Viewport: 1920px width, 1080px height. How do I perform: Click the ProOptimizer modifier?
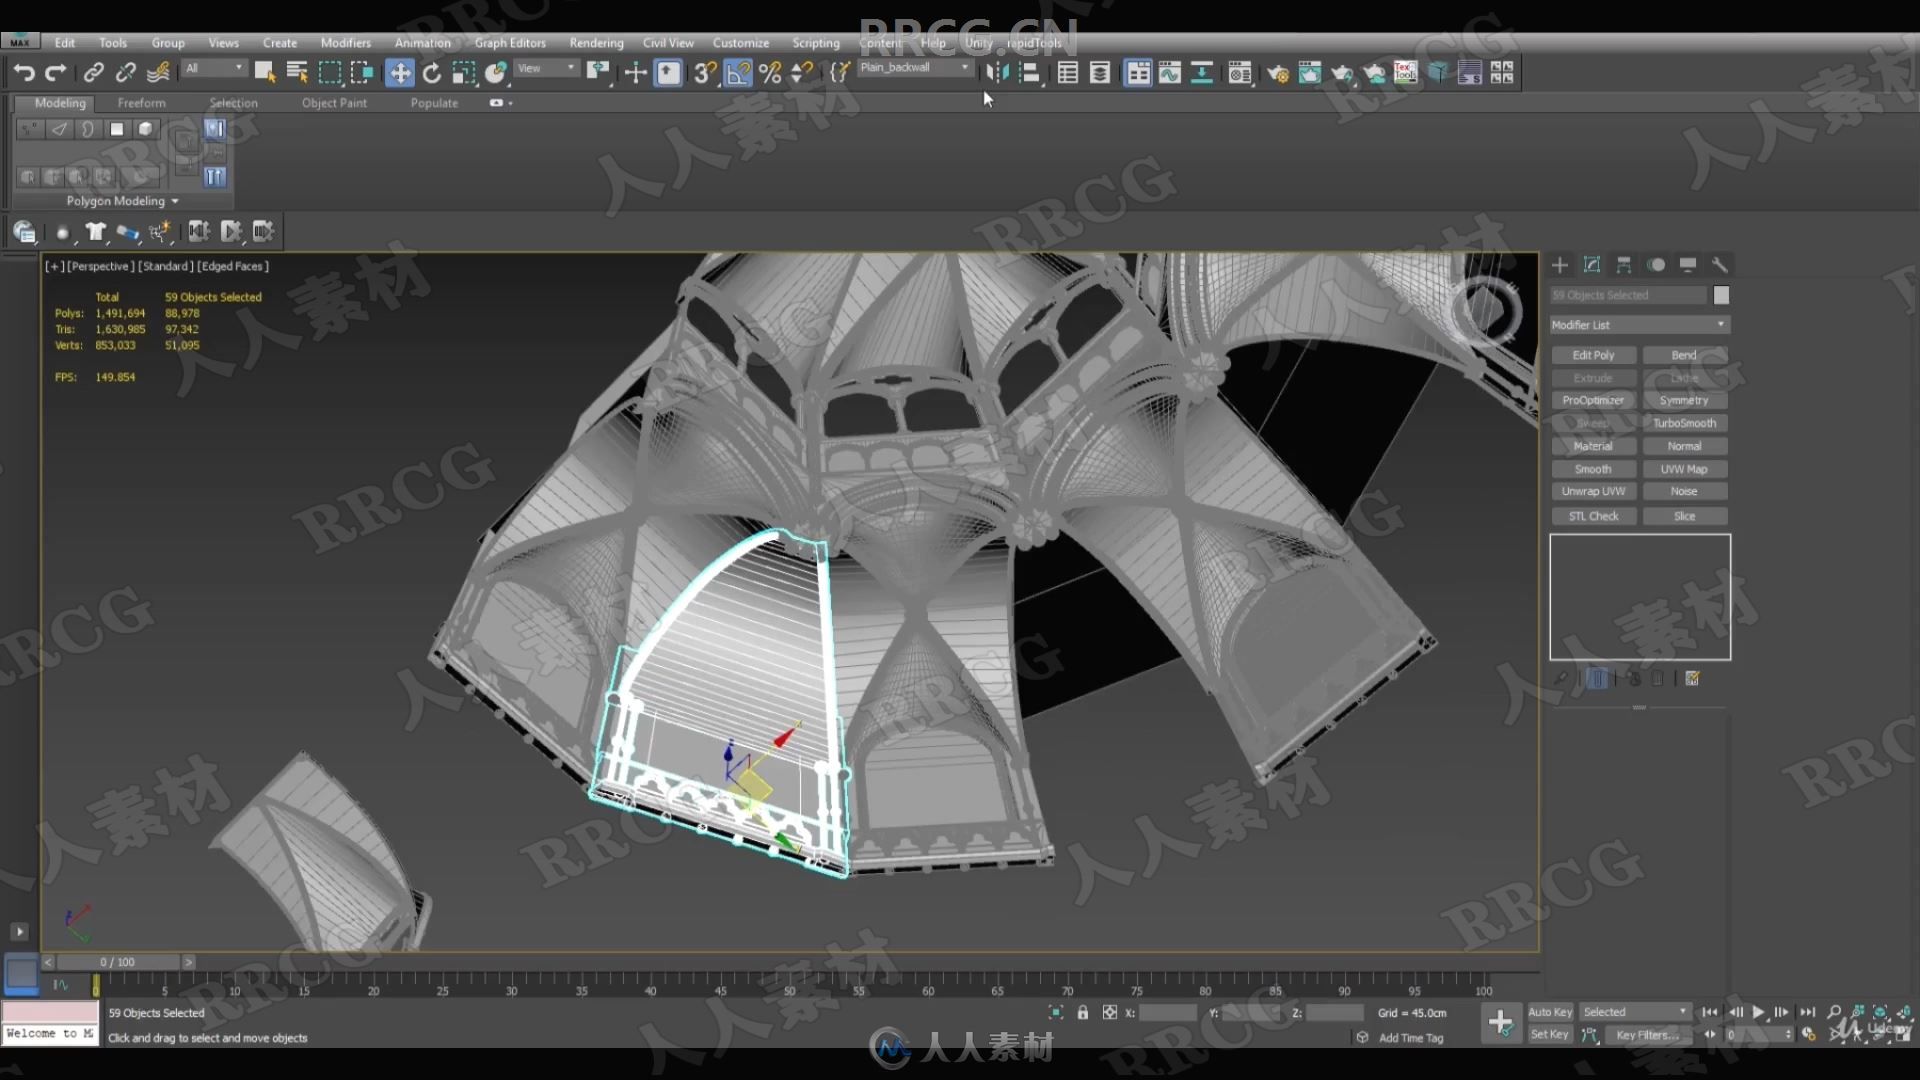click(1592, 400)
